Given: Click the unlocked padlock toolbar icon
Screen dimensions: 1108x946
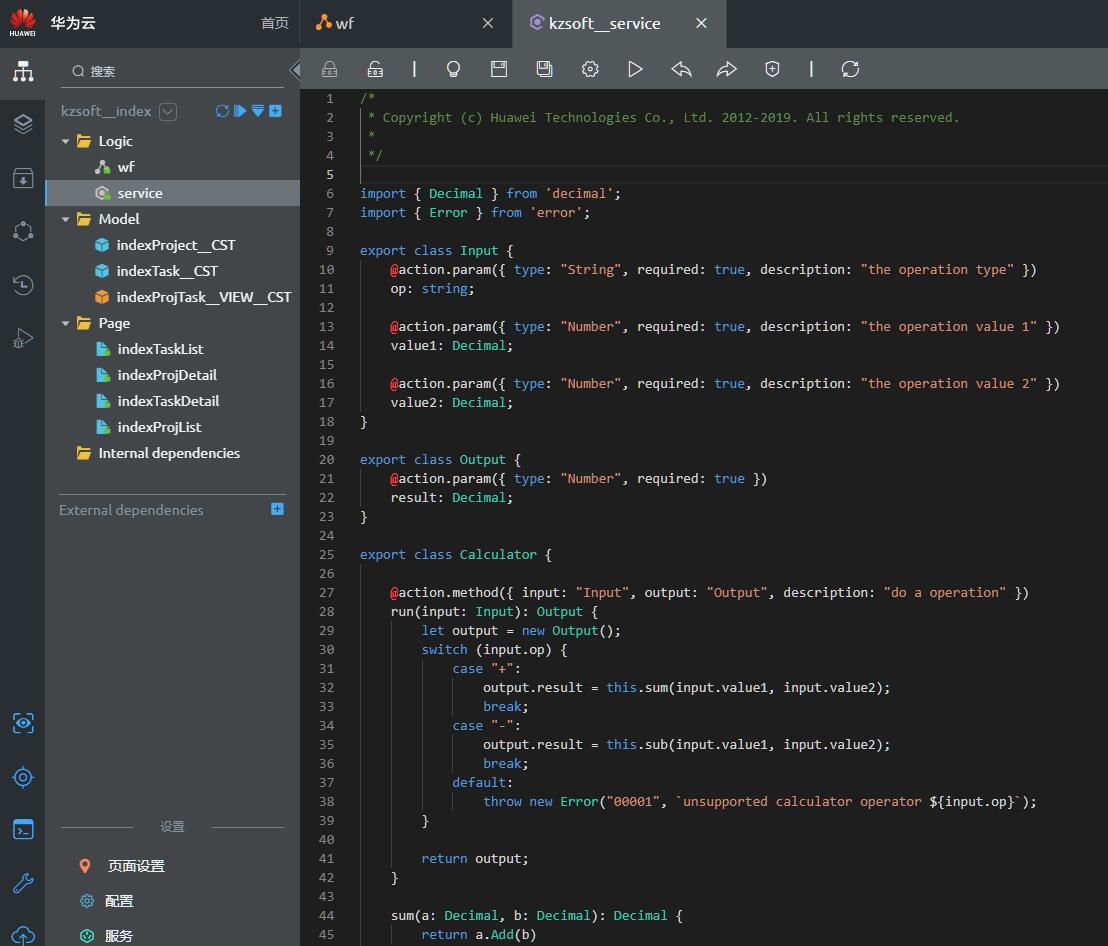Looking at the screenshot, I should click(375, 69).
